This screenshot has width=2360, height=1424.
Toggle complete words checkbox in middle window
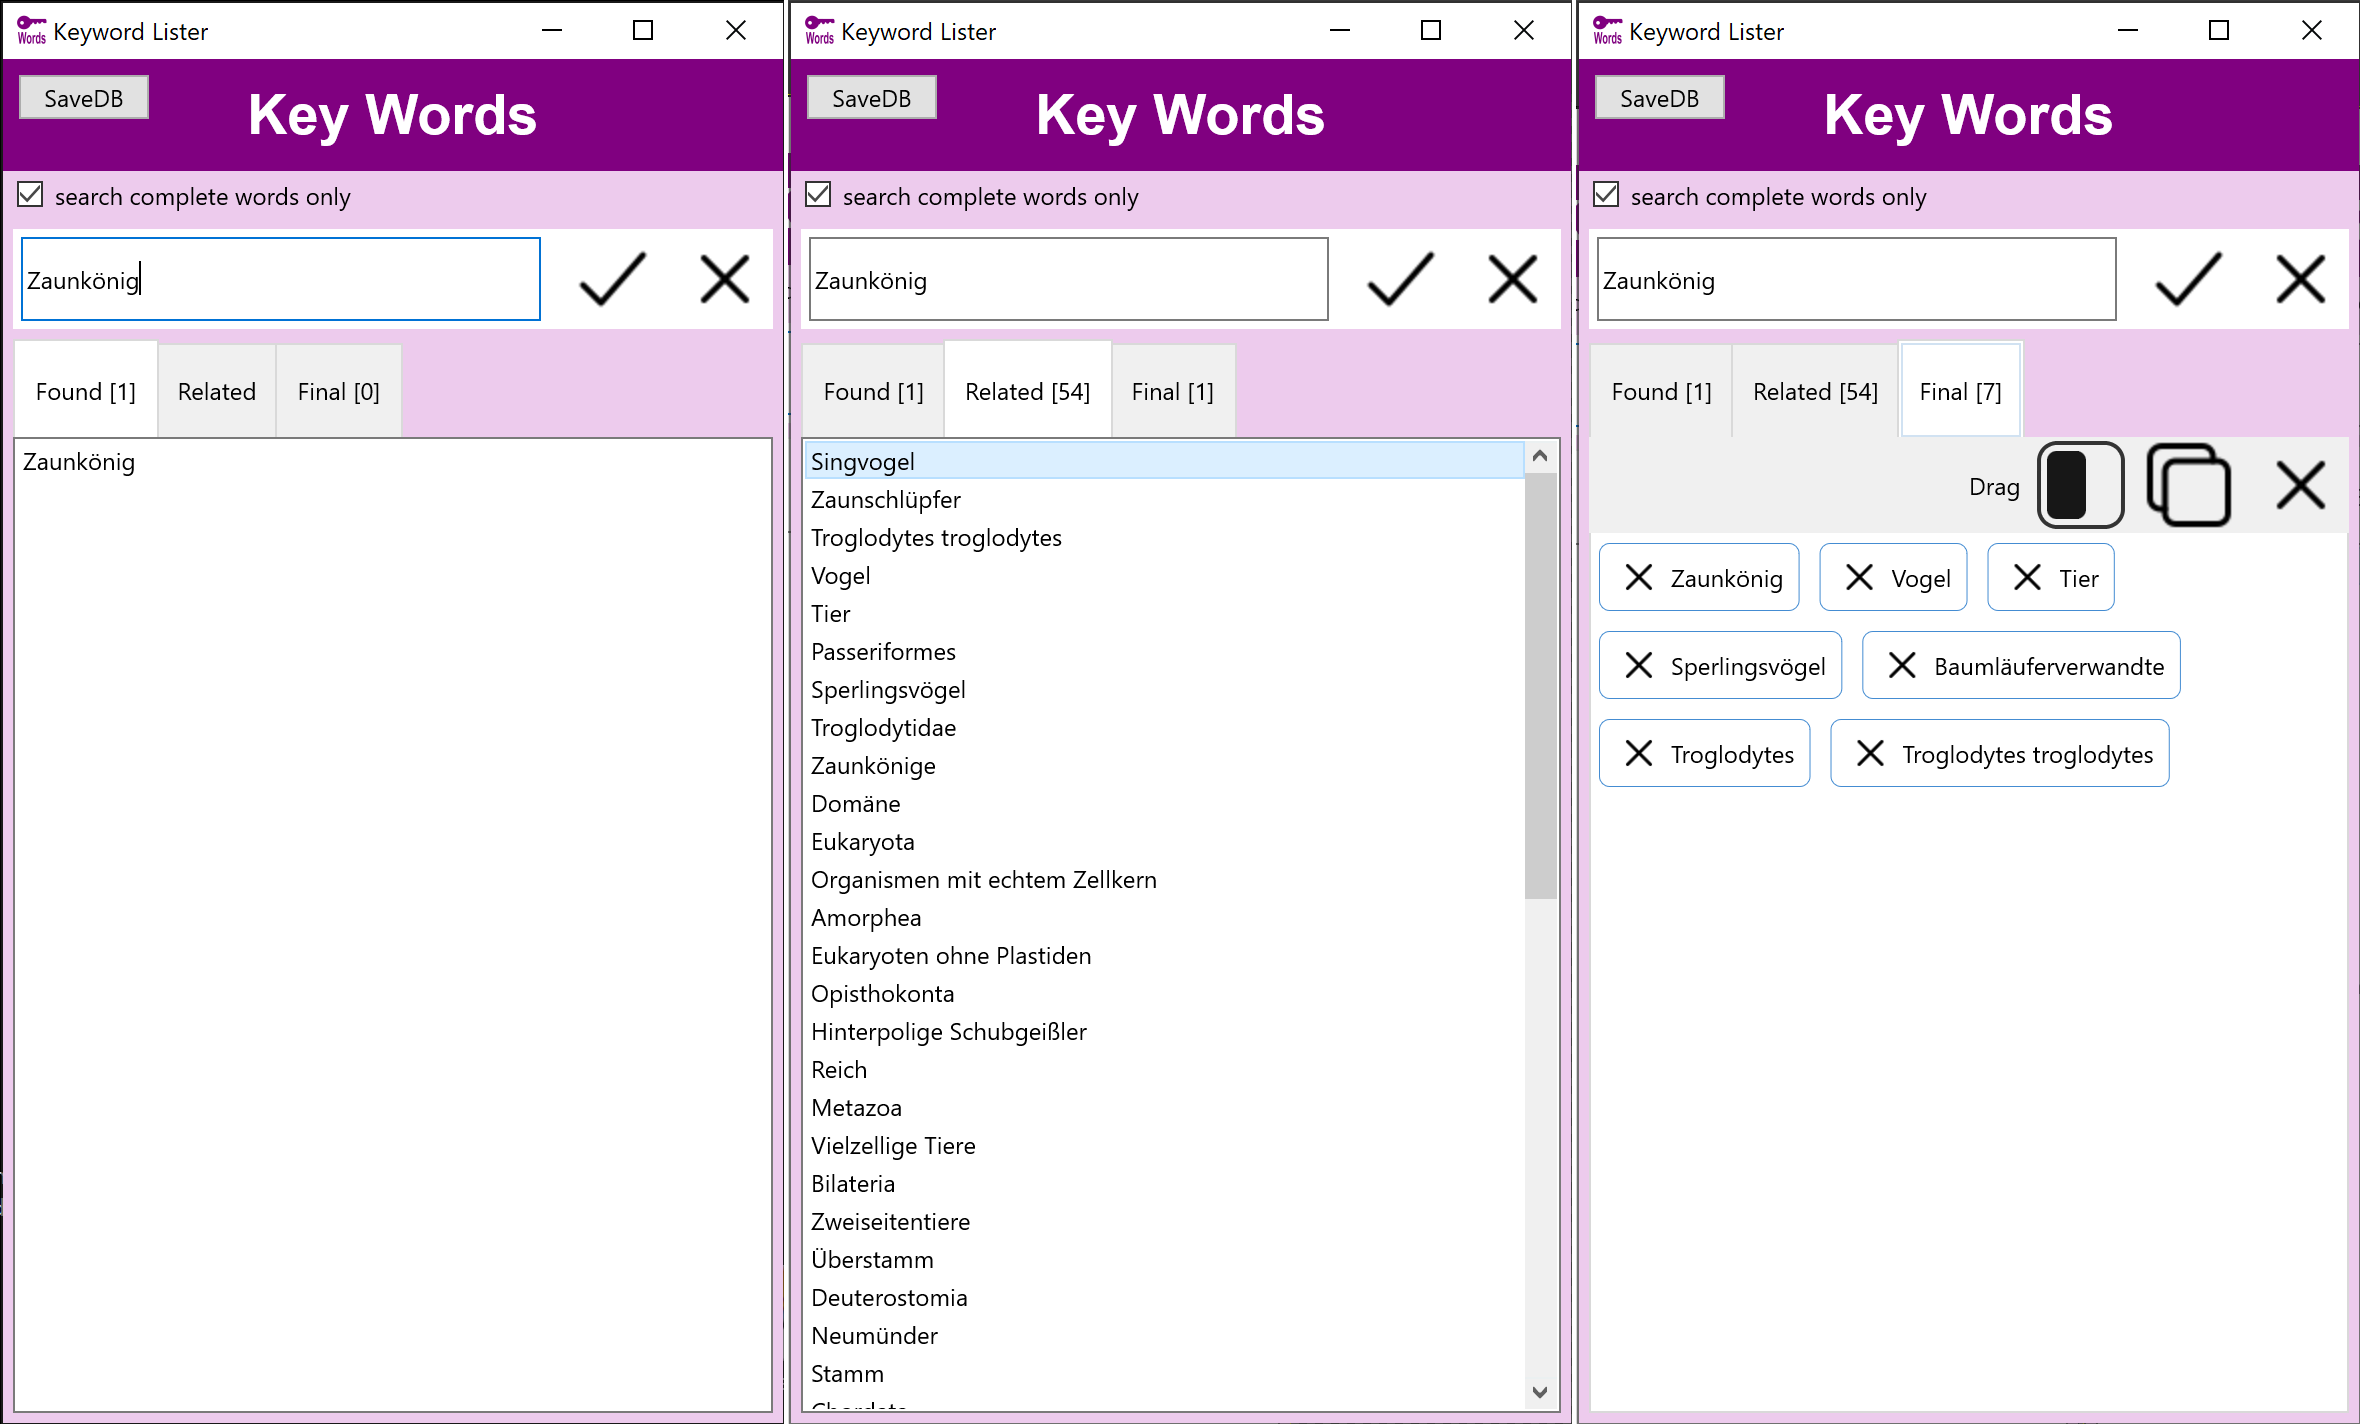click(819, 195)
